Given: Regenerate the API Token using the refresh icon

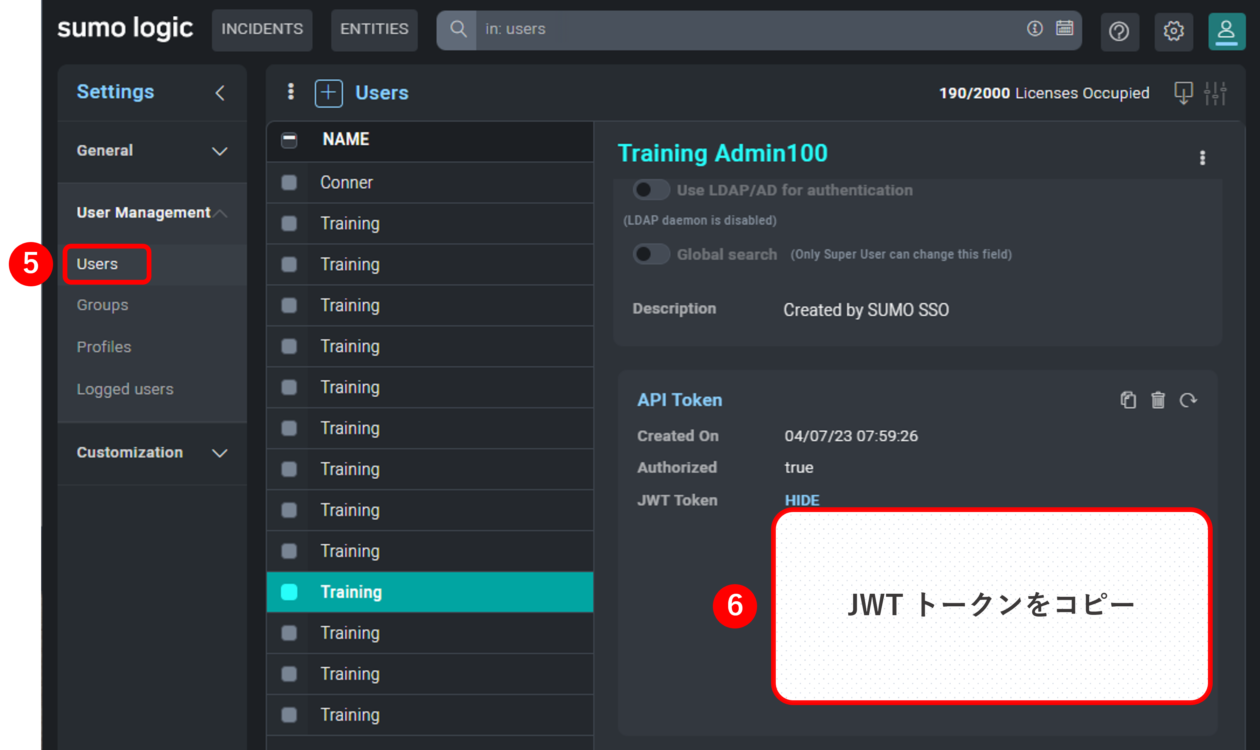Looking at the screenshot, I should click(1189, 400).
